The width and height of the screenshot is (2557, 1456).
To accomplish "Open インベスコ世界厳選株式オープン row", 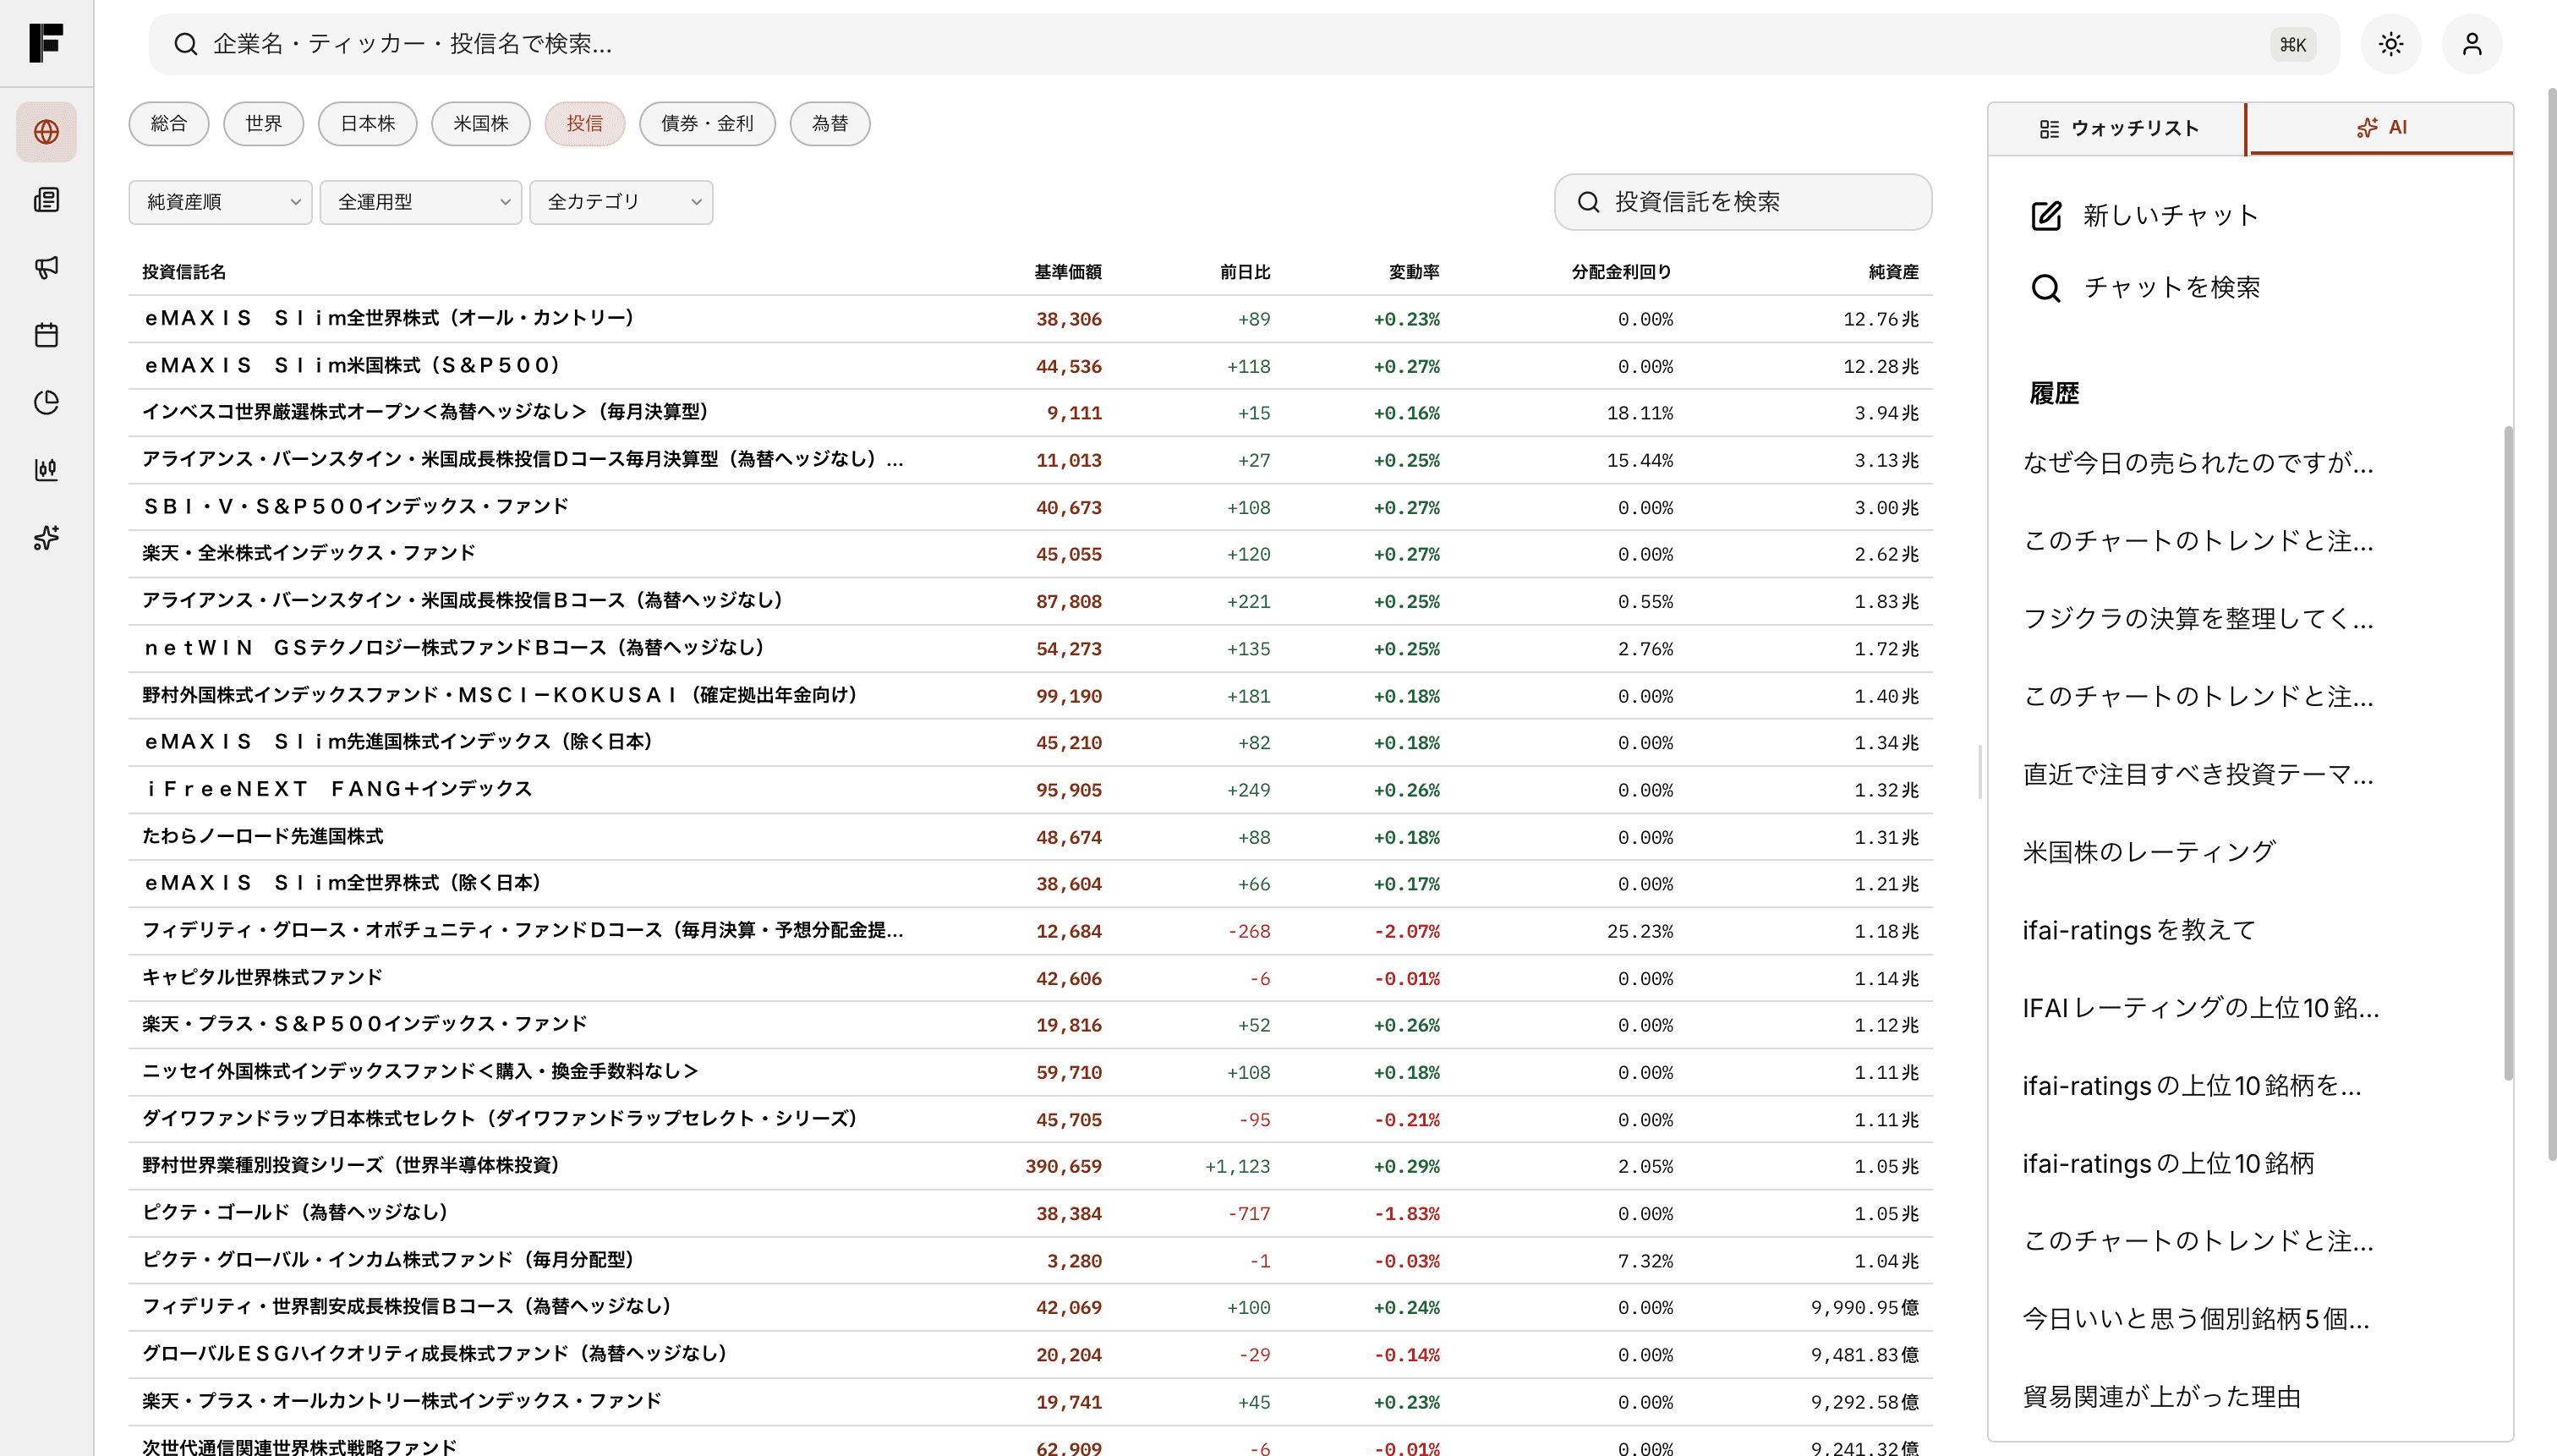I will 1030,413.
